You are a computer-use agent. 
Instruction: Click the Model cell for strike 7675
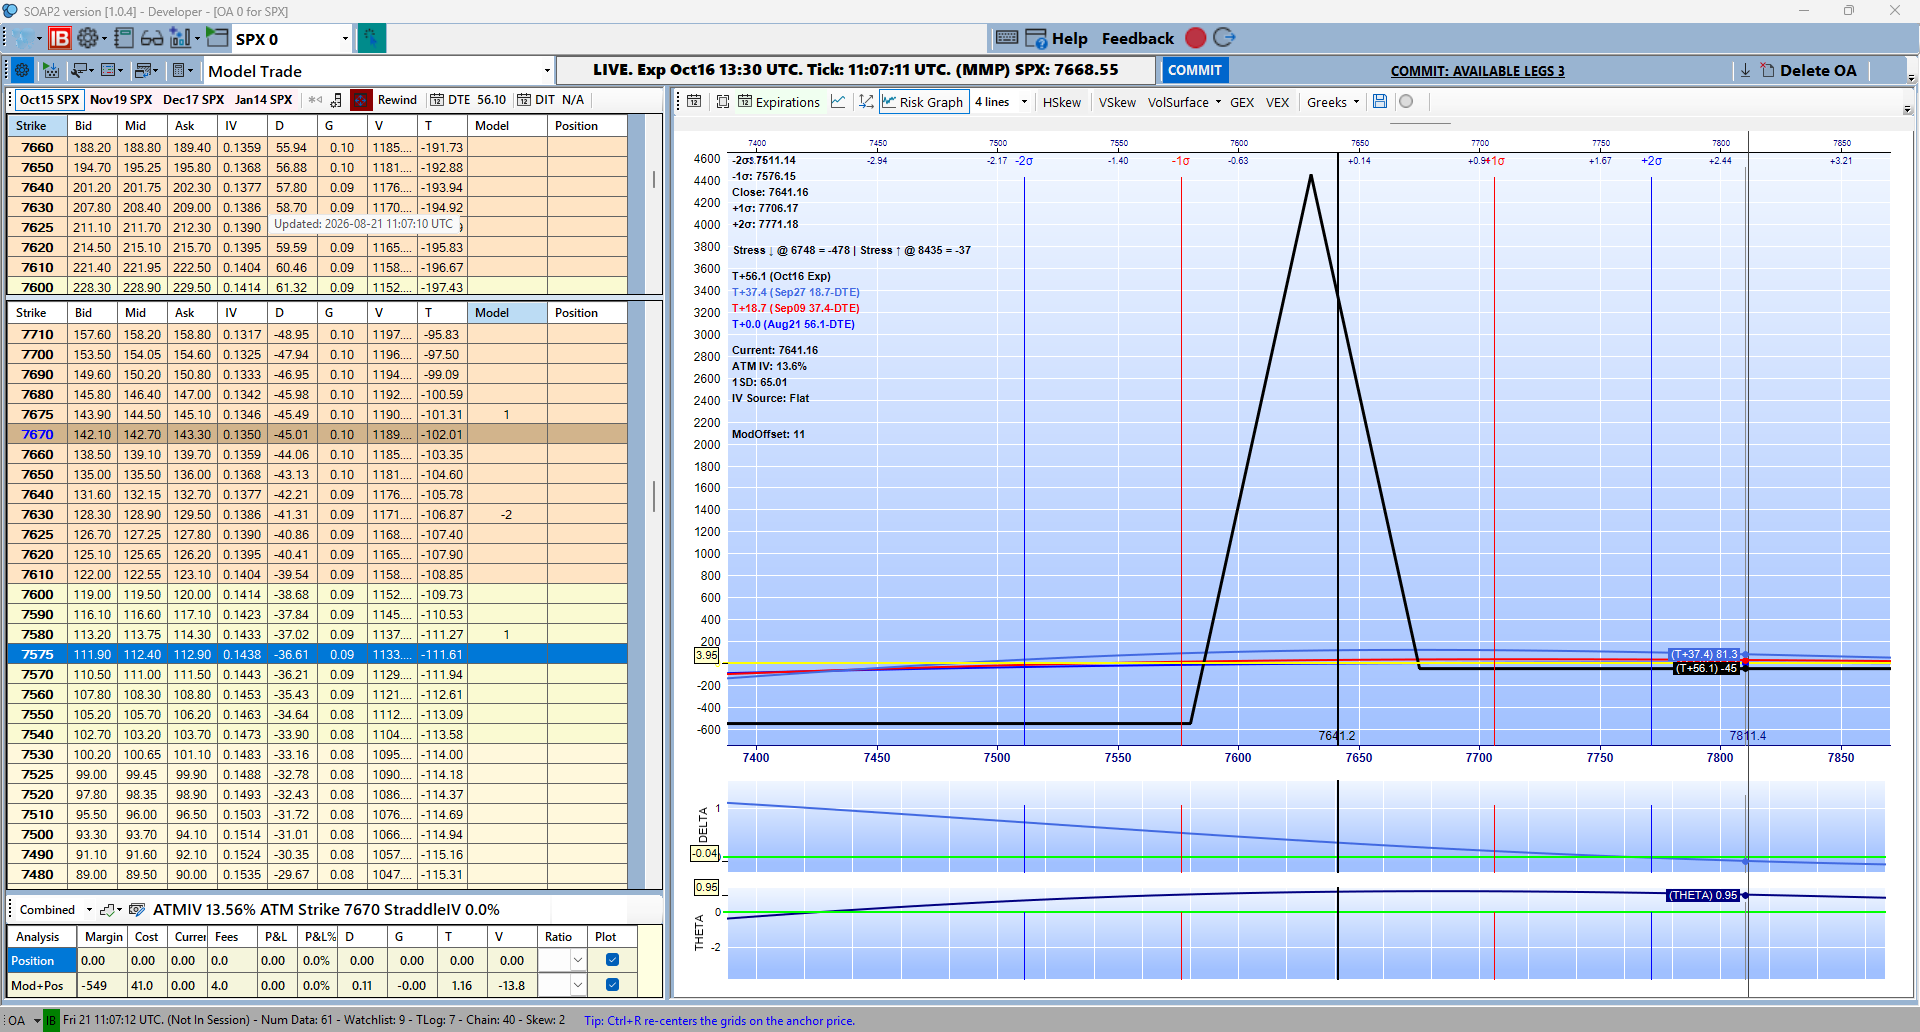coord(506,414)
